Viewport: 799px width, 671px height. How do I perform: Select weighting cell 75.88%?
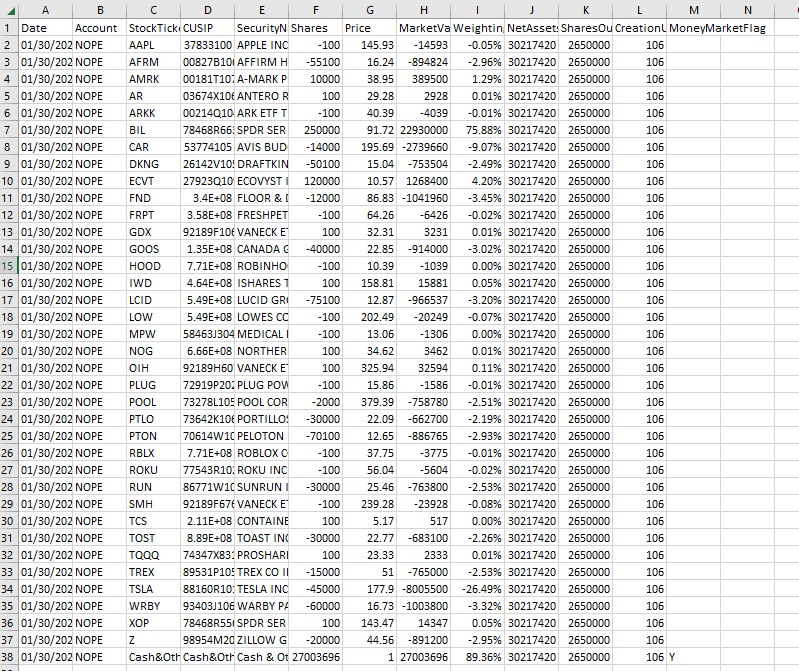477,130
